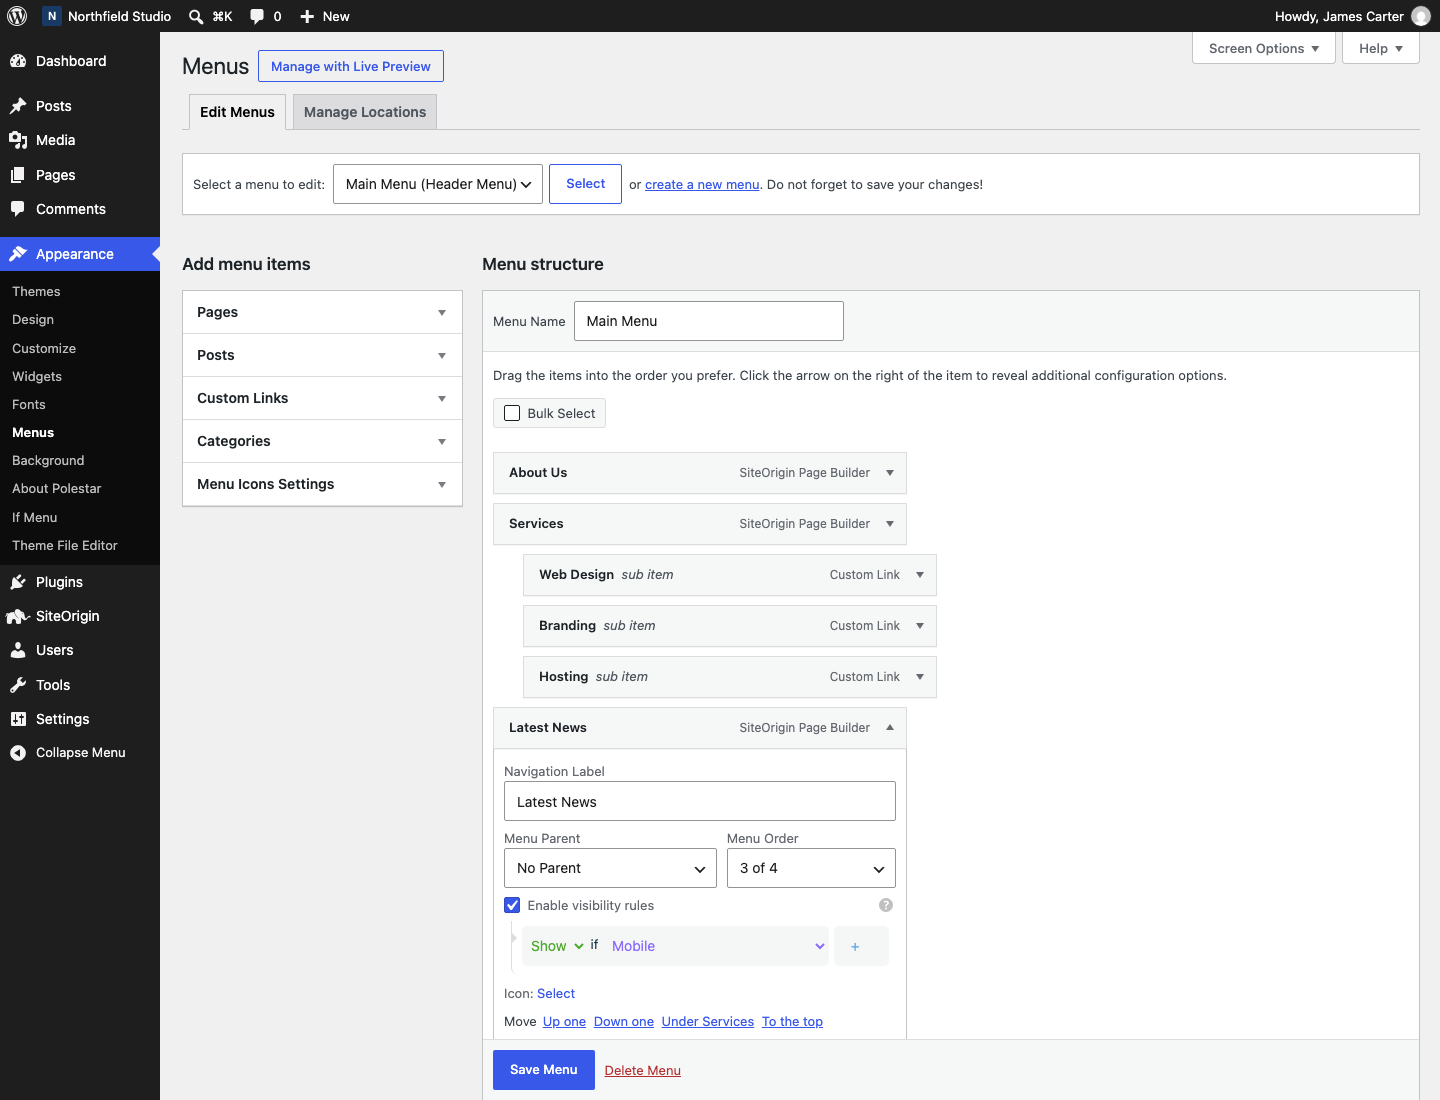Add a visibility rule with plus icon
The height and width of the screenshot is (1100, 1440).
(855, 946)
